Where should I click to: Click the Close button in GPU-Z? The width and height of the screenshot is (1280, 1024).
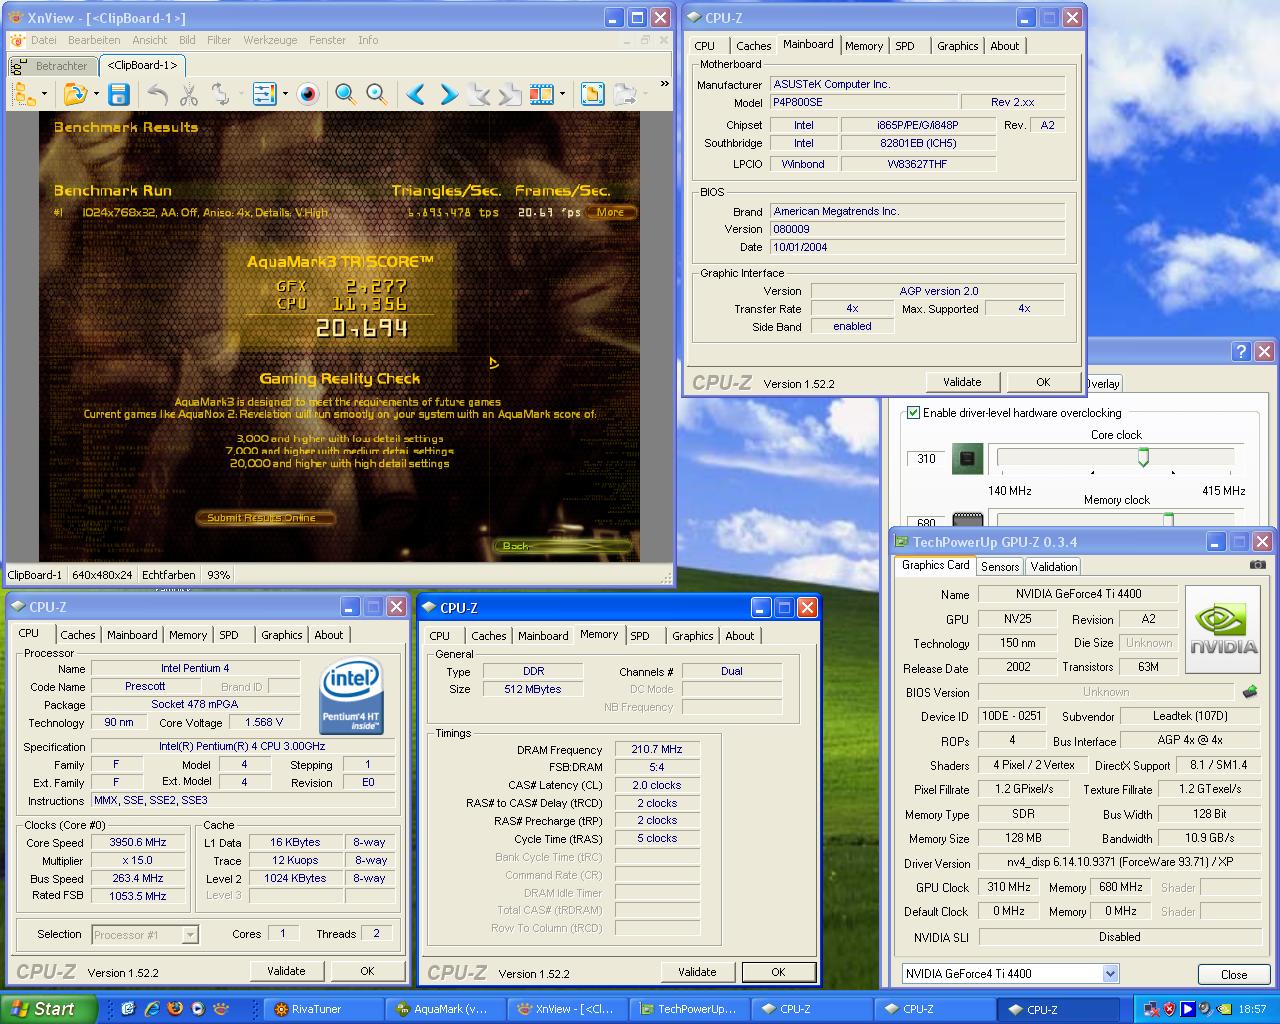coord(1234,974)
